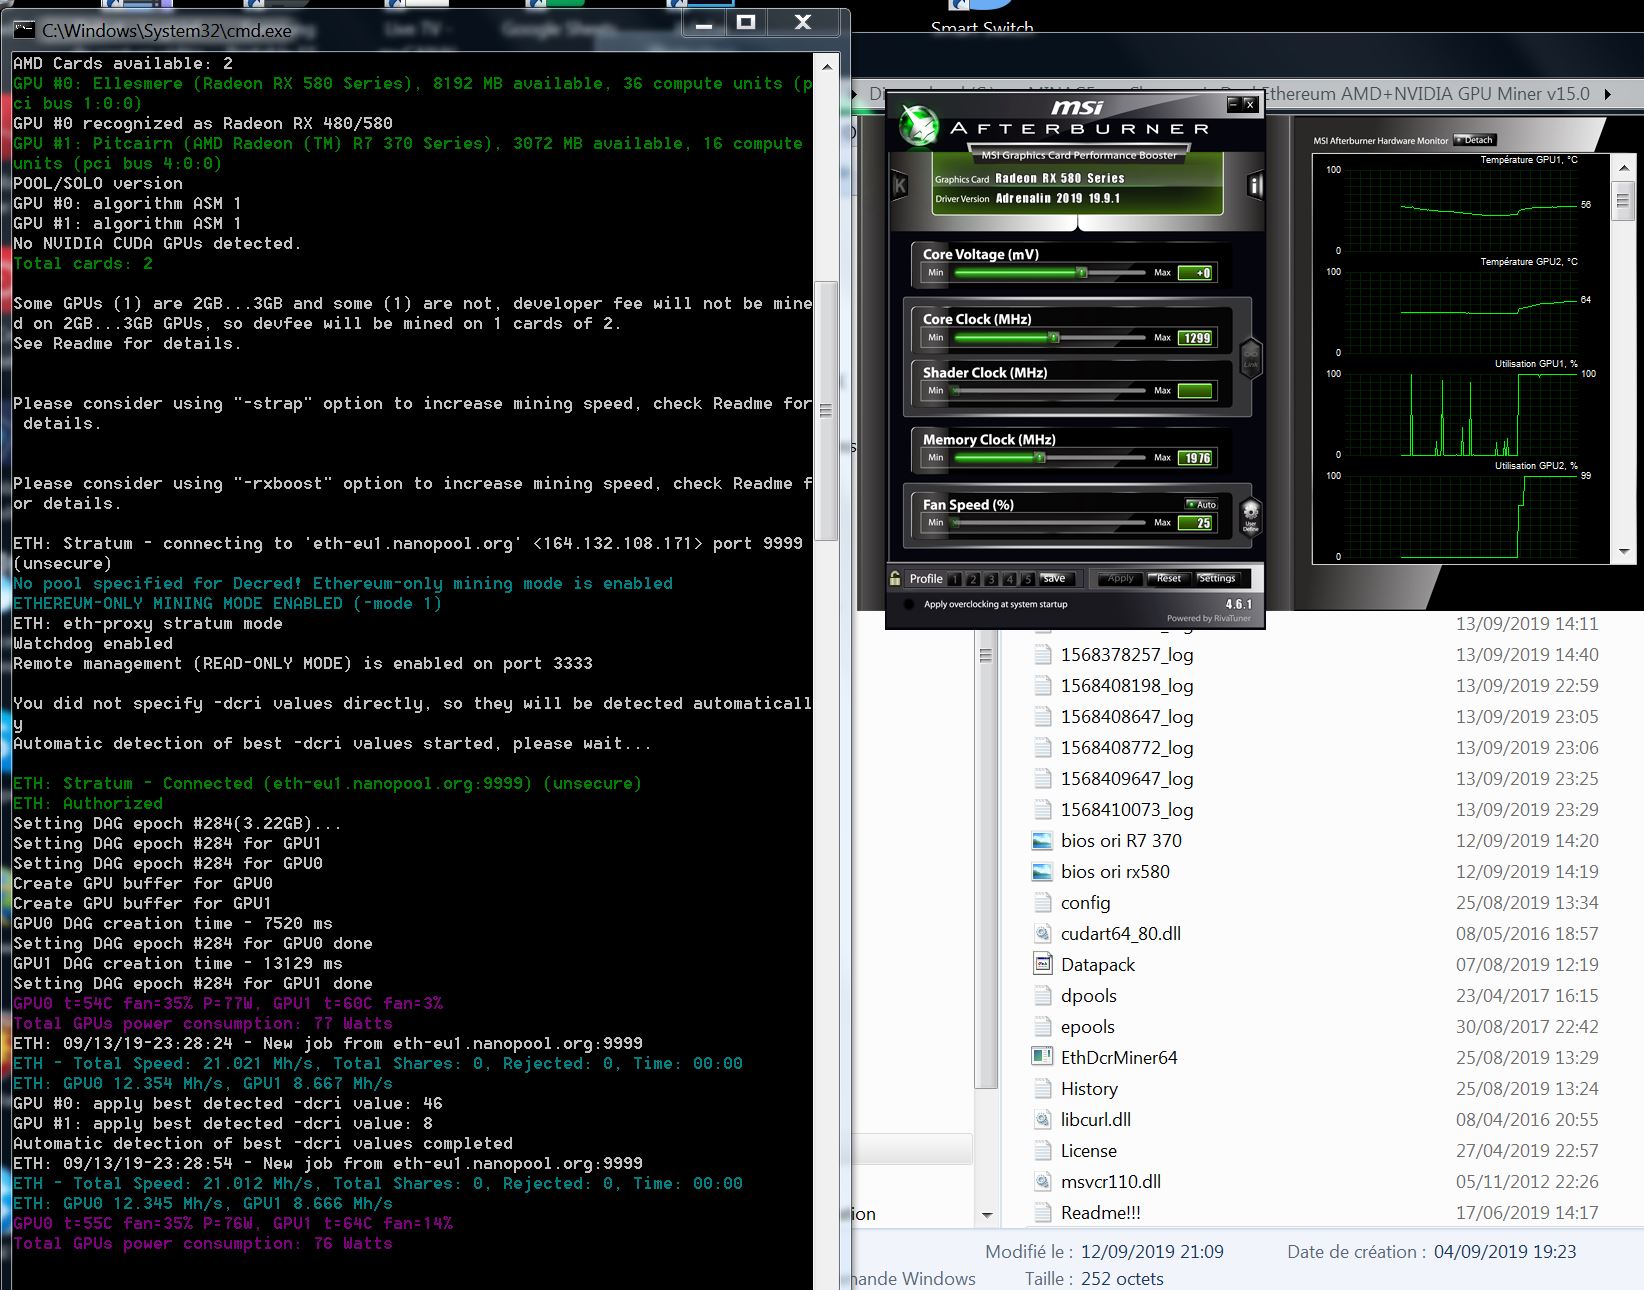Image resolution: width=1644 pixels, height=1290 pixels.
Task: Click the Hardware Monitor up arrow
Action: [1624, 168]
